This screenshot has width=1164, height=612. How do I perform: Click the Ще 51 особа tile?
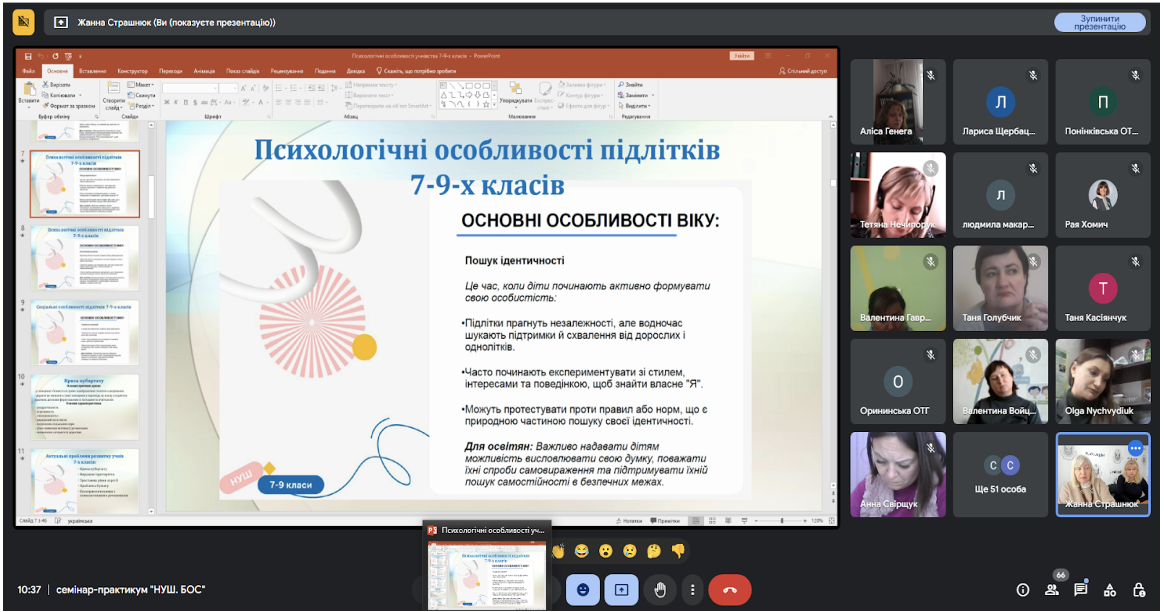(1000, 475)
